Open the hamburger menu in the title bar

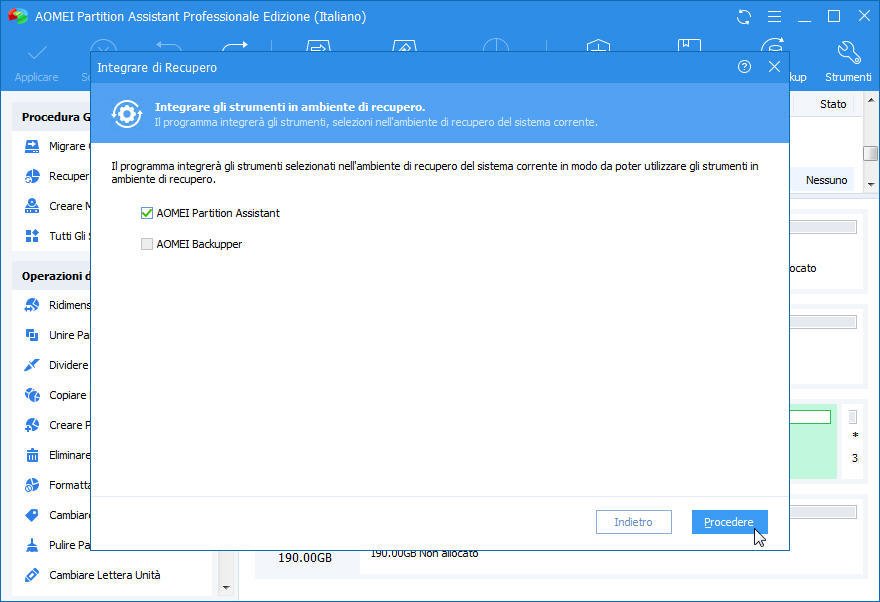pos(774,17)
